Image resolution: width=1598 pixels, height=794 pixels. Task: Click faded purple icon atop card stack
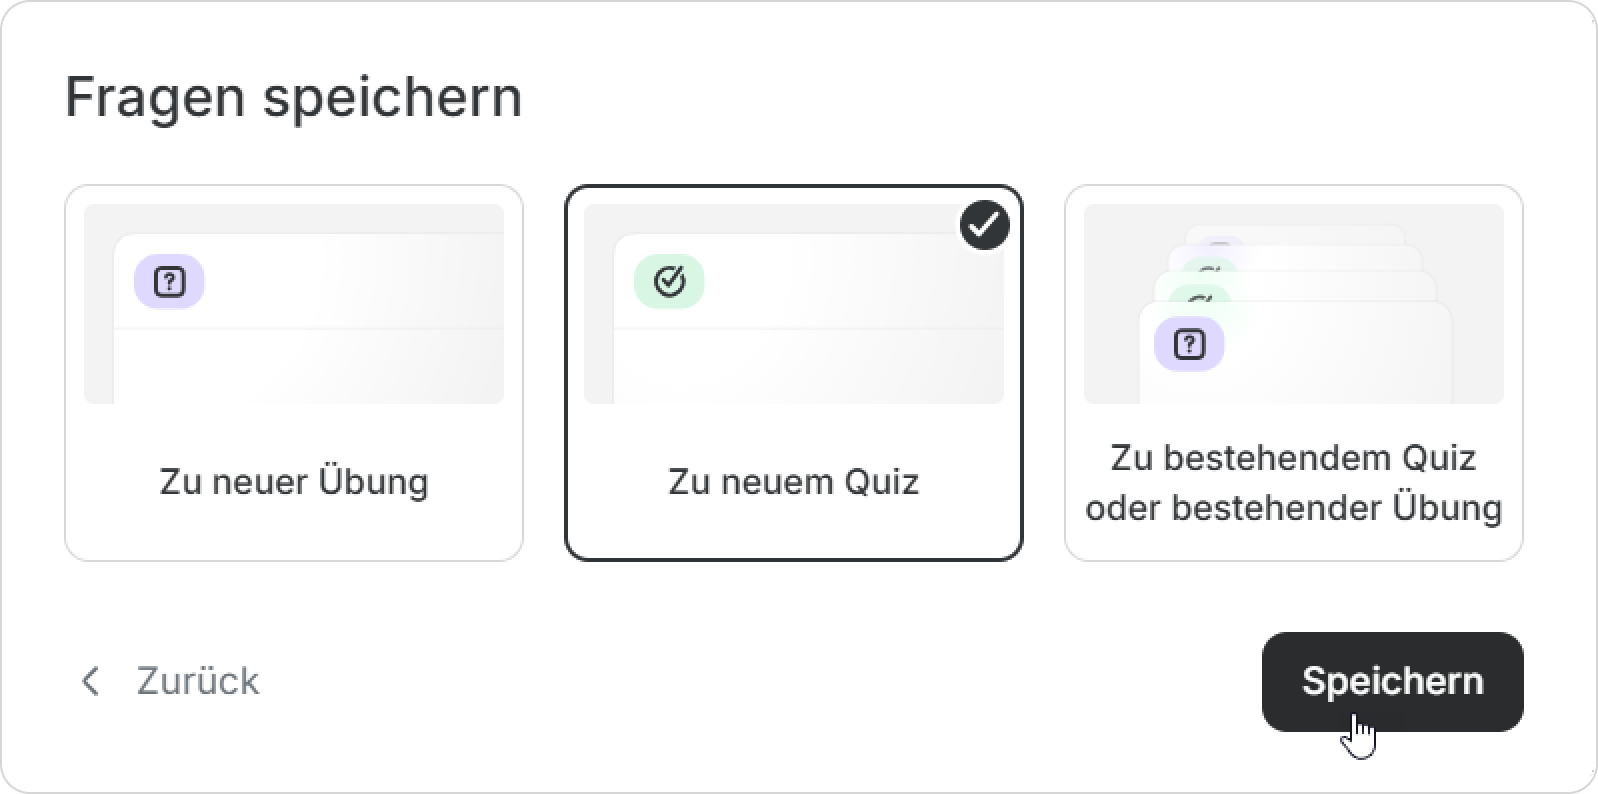[1221, 245]
